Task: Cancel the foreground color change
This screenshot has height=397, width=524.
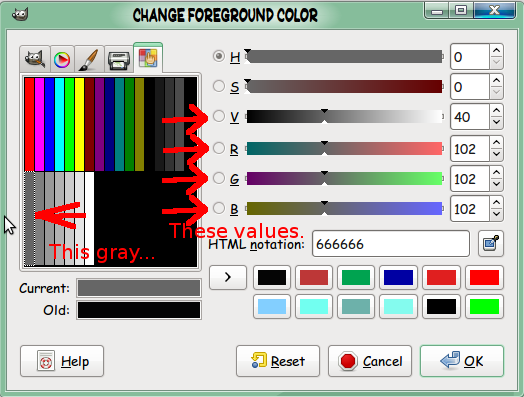Action: click(x=370, y=361)
